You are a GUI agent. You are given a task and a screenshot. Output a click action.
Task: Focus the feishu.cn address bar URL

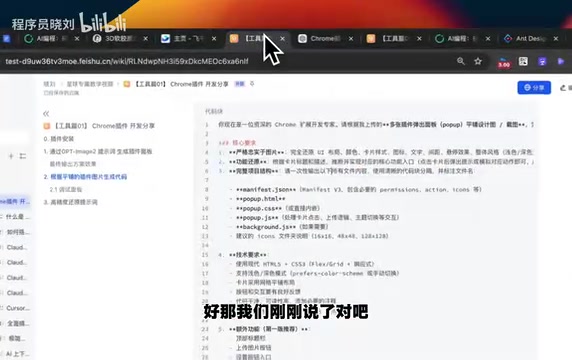[x=127, y=61]
